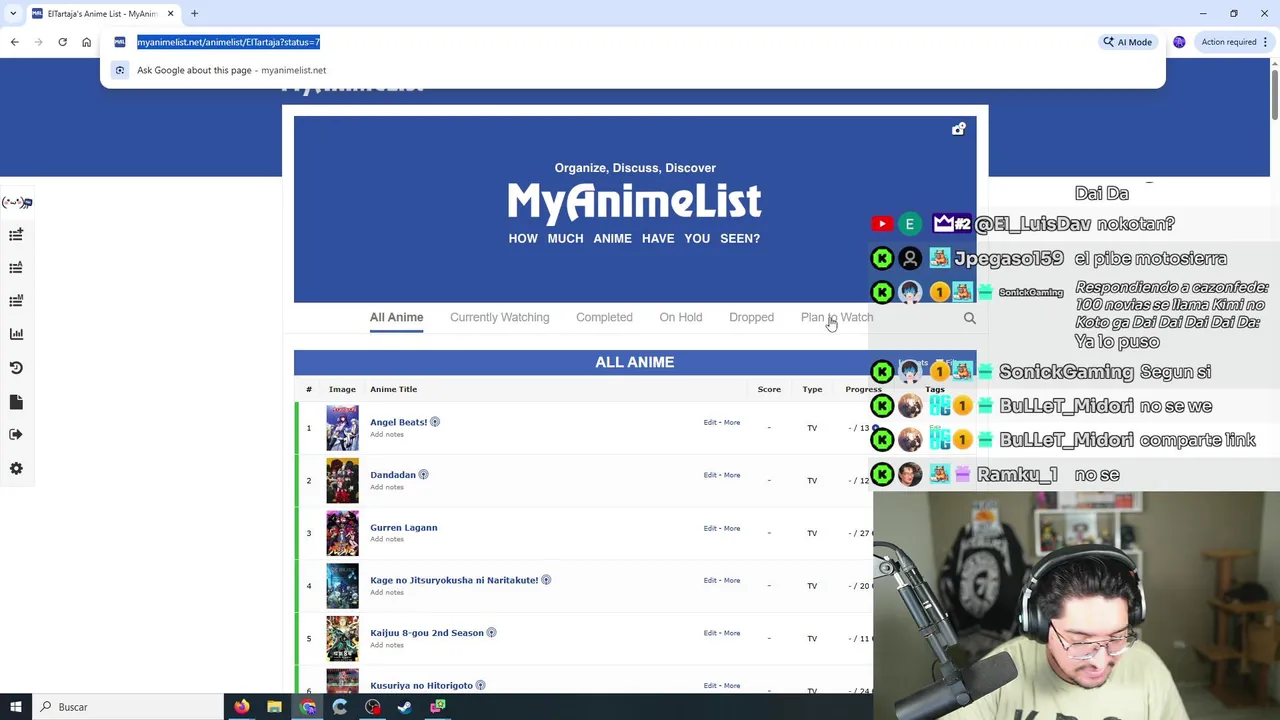Open the history clock icon in sidebar
Screen dimensions: 1280x720
click(x=16, y=368)
